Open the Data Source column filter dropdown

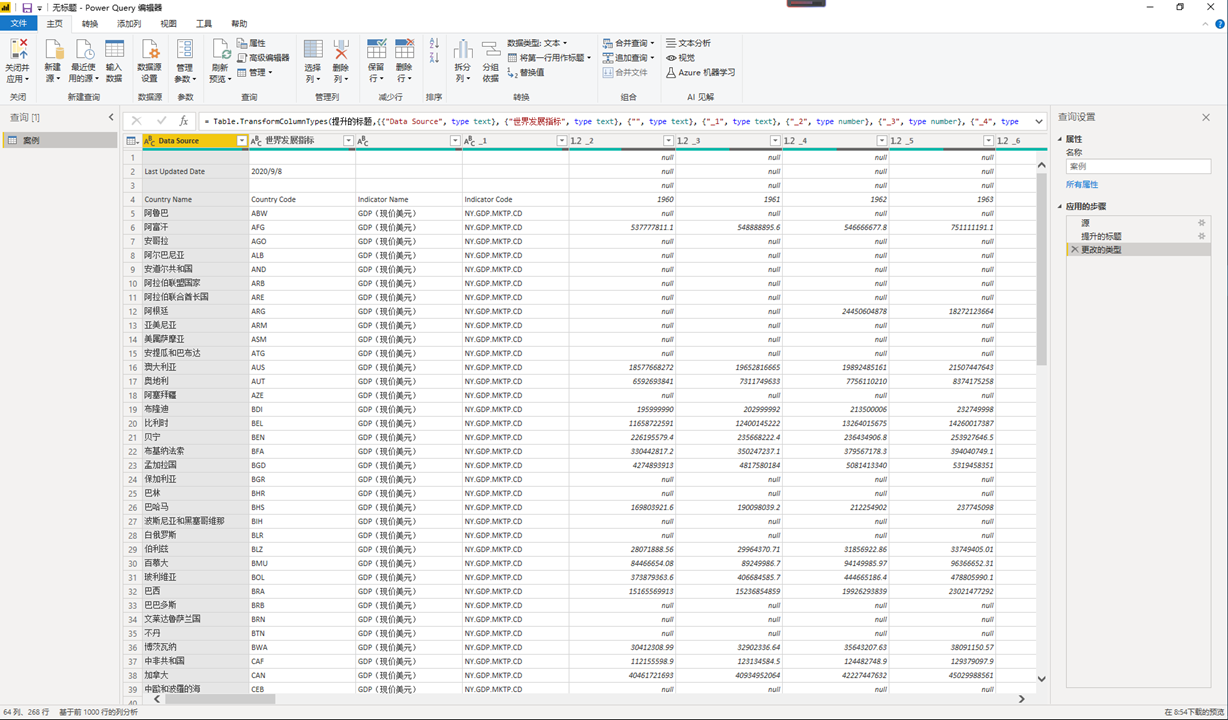pyautogui.click(x=241, y=141)
